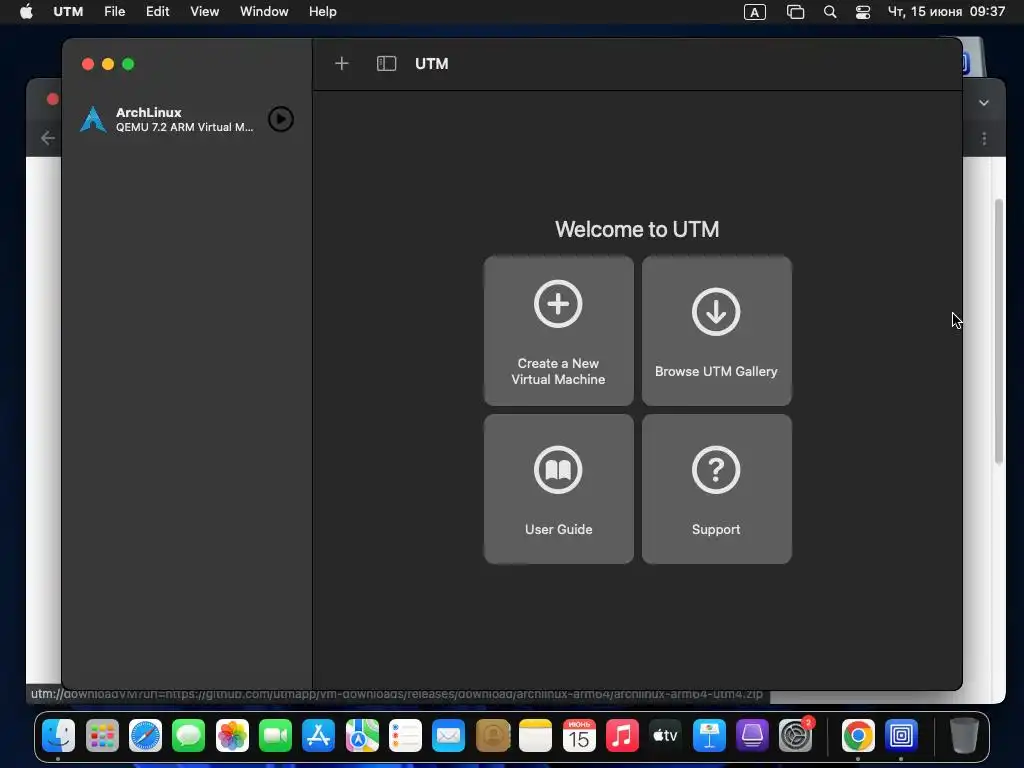Open Messages from the Dock
This screenshot has width=1024, height=768.
coord(189,736)
